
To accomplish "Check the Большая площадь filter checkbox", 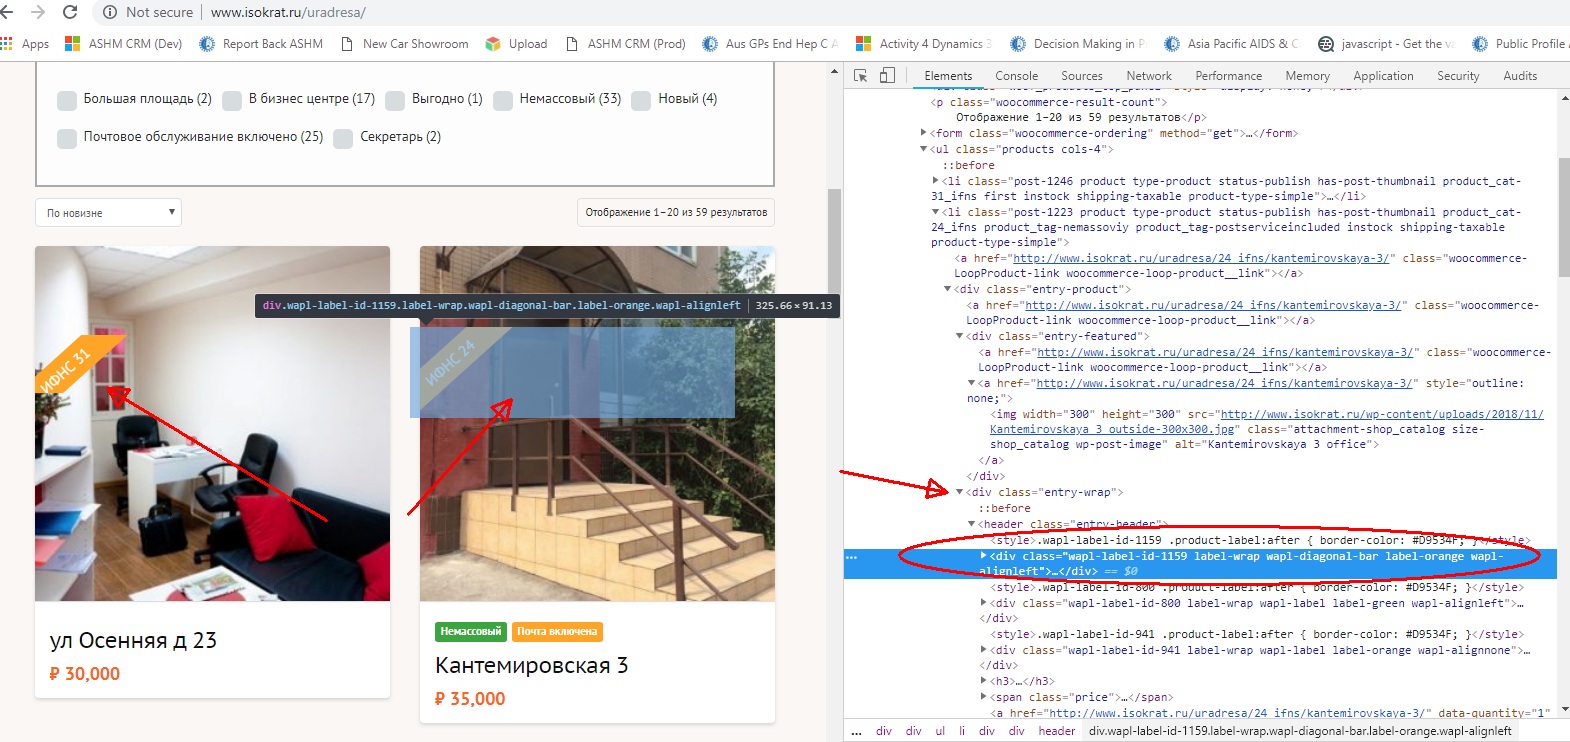I will click(67, 100).
